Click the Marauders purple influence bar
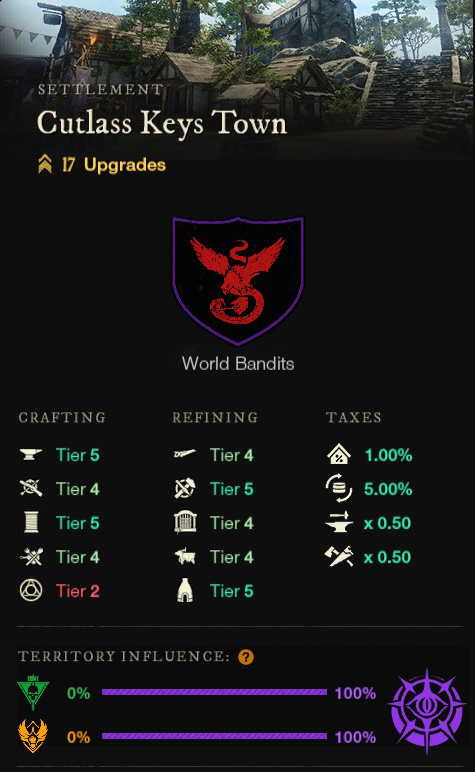Viewport: 475px width, 772px height. [214, 692]
